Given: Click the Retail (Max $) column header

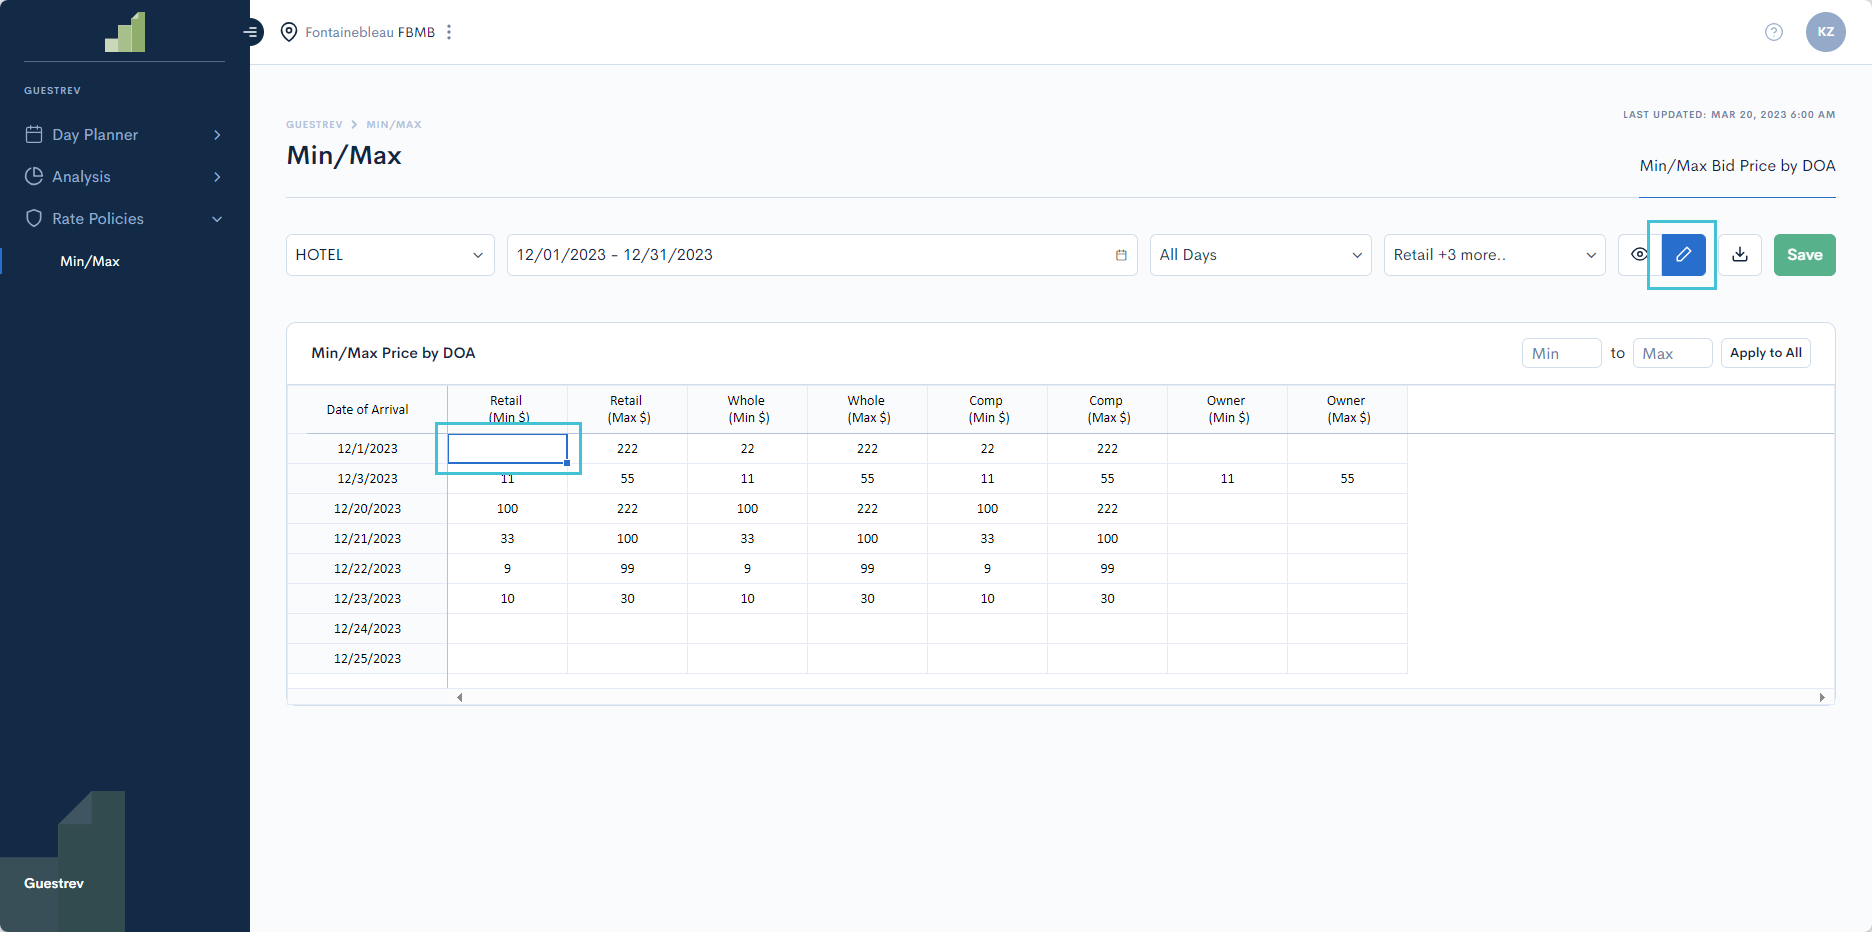Looking at the screenshot, I should click(627, 409).
